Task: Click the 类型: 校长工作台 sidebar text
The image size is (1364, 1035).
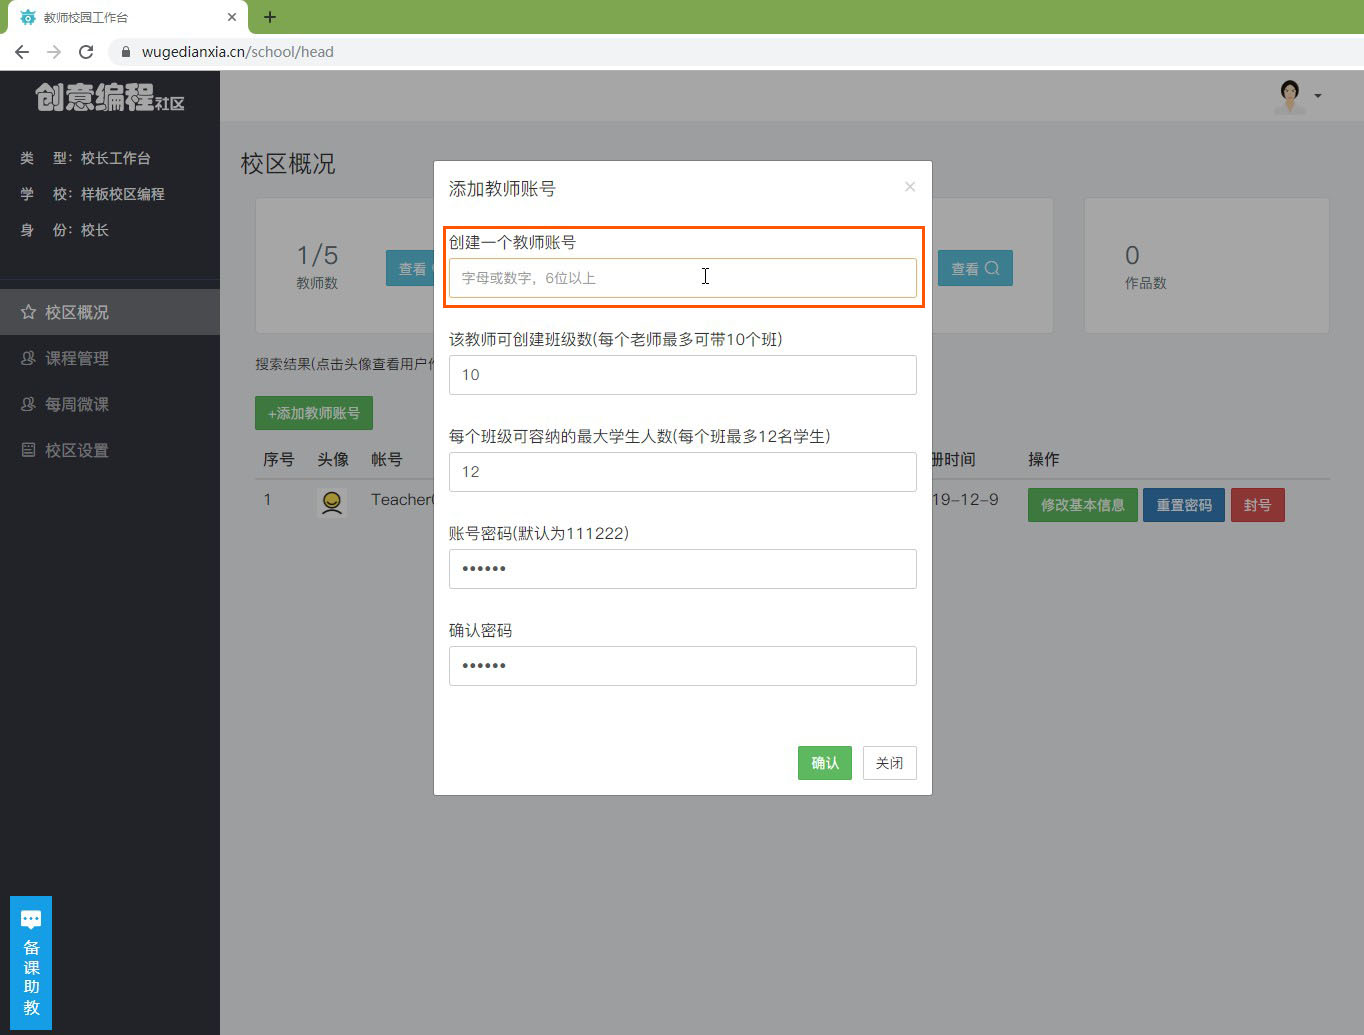Action: pyautogui.click(x=86, y=158)
